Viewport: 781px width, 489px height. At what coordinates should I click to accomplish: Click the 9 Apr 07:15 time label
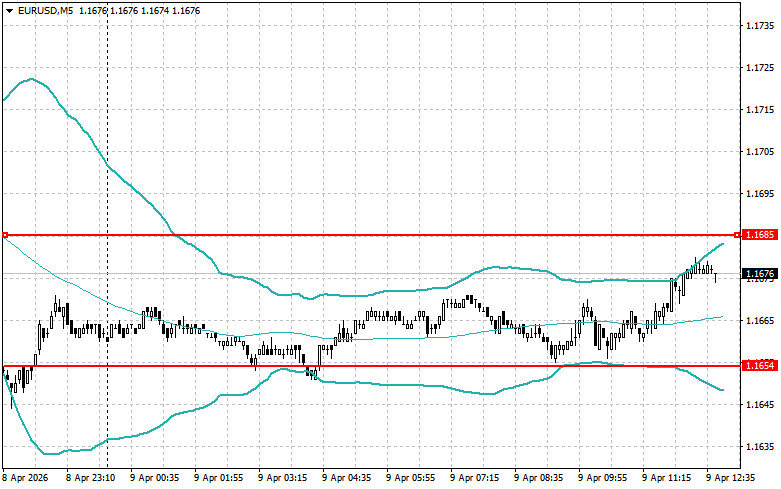[x=475, y=478]
